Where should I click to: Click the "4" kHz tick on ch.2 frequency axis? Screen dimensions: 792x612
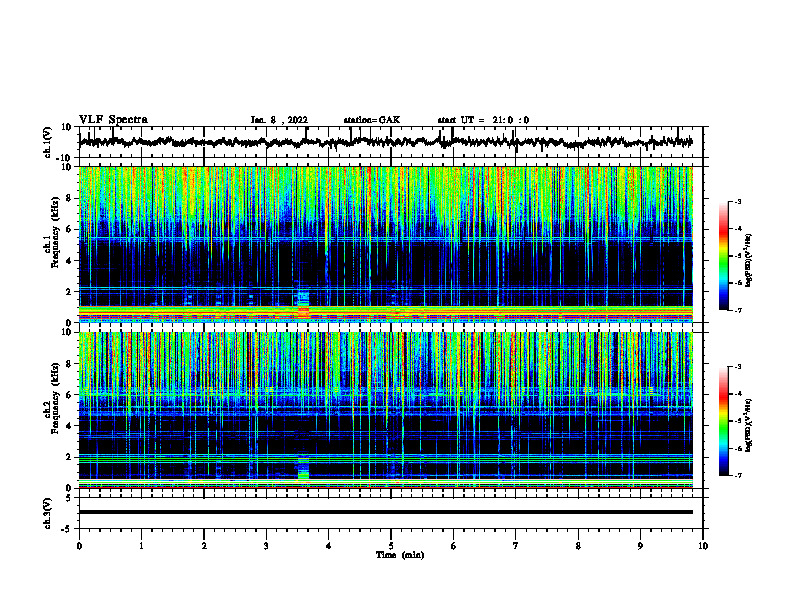click(69, 426)
